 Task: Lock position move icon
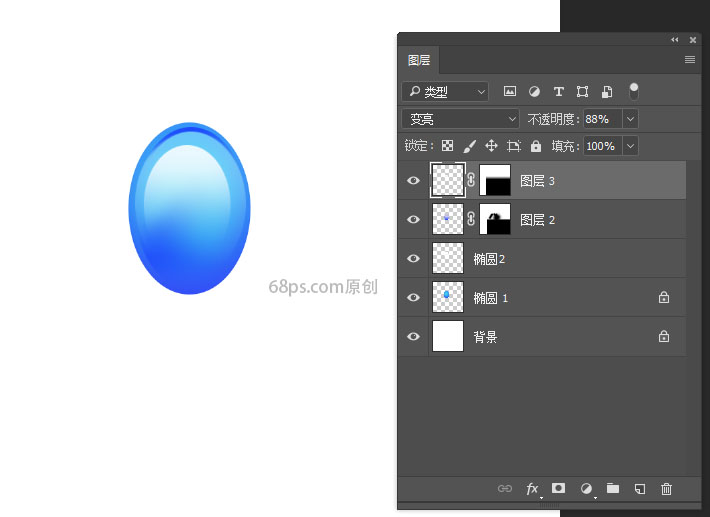point(491,146)
